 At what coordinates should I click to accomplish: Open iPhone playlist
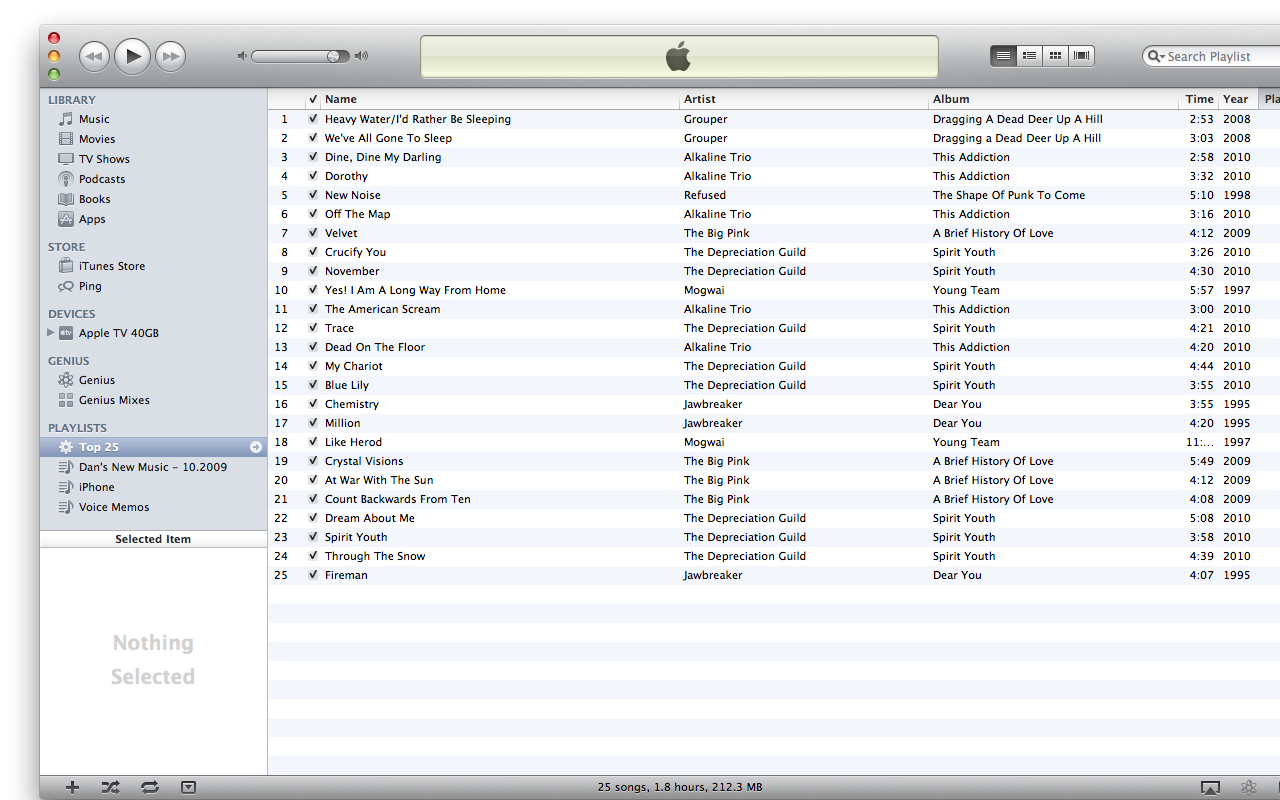(96, 487)
